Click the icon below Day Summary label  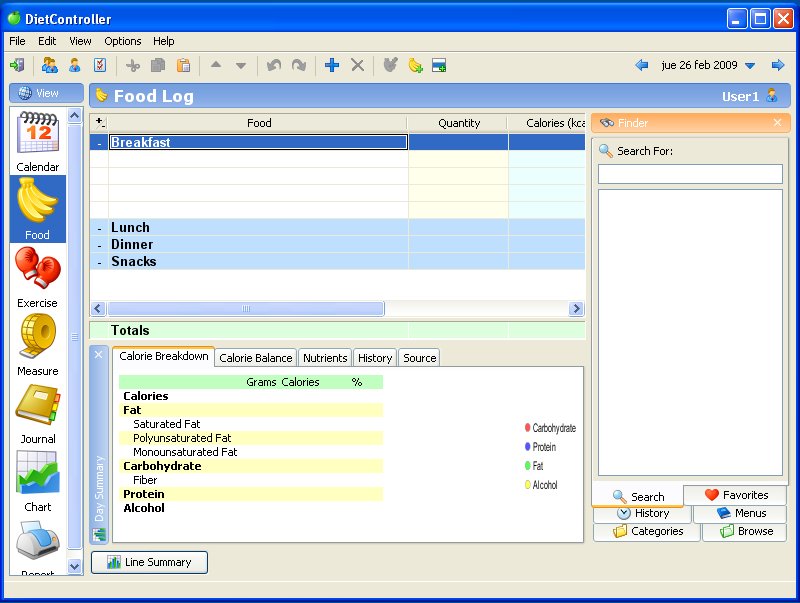click(x=99, y=534)
